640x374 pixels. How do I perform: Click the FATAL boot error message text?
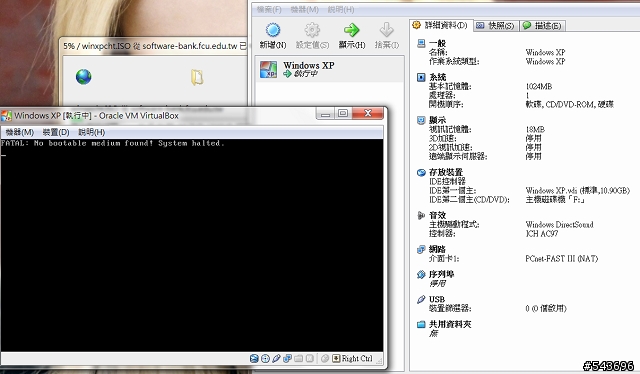point(113,143)
